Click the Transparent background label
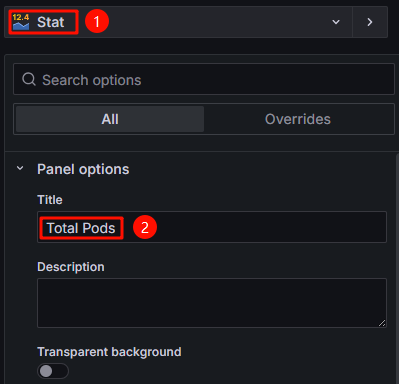Screen dimensions: 399x384 click(109, 352)
